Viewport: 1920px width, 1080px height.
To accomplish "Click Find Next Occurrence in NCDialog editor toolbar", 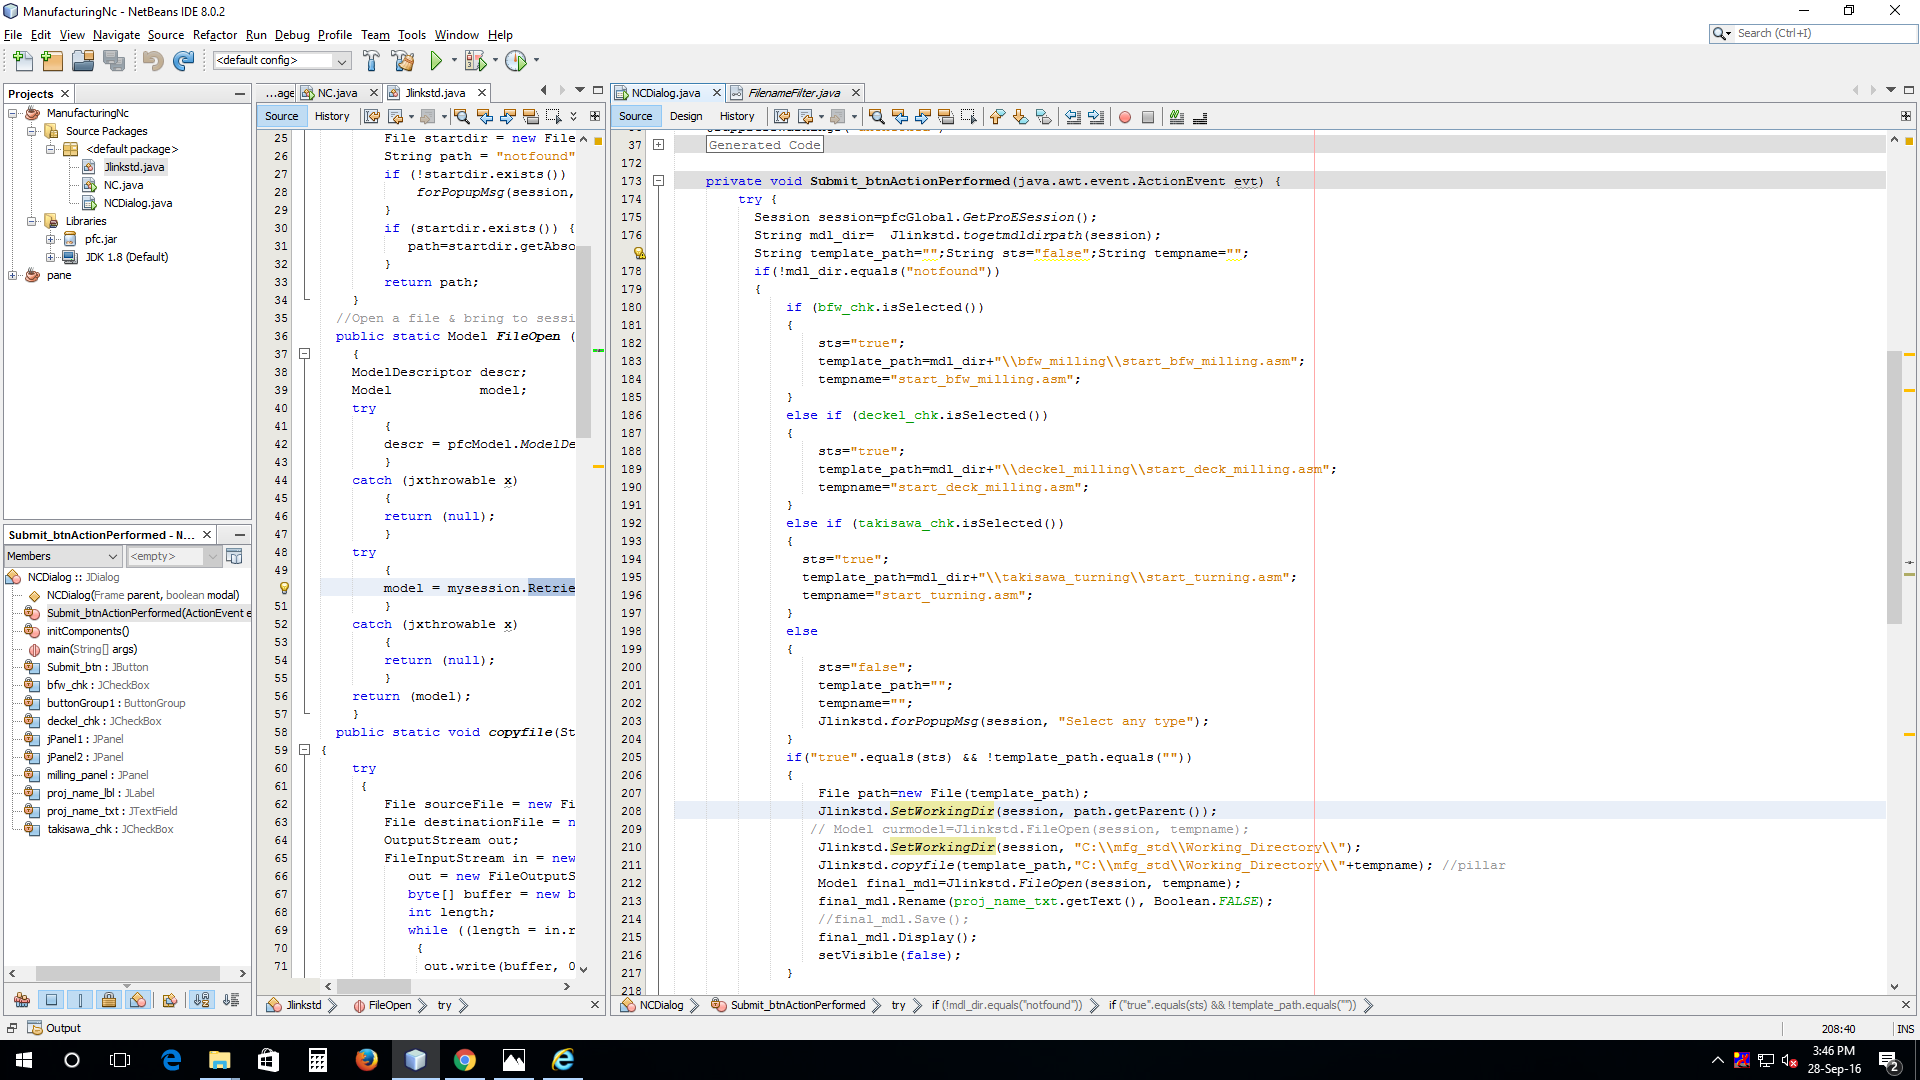I will 922,117.
